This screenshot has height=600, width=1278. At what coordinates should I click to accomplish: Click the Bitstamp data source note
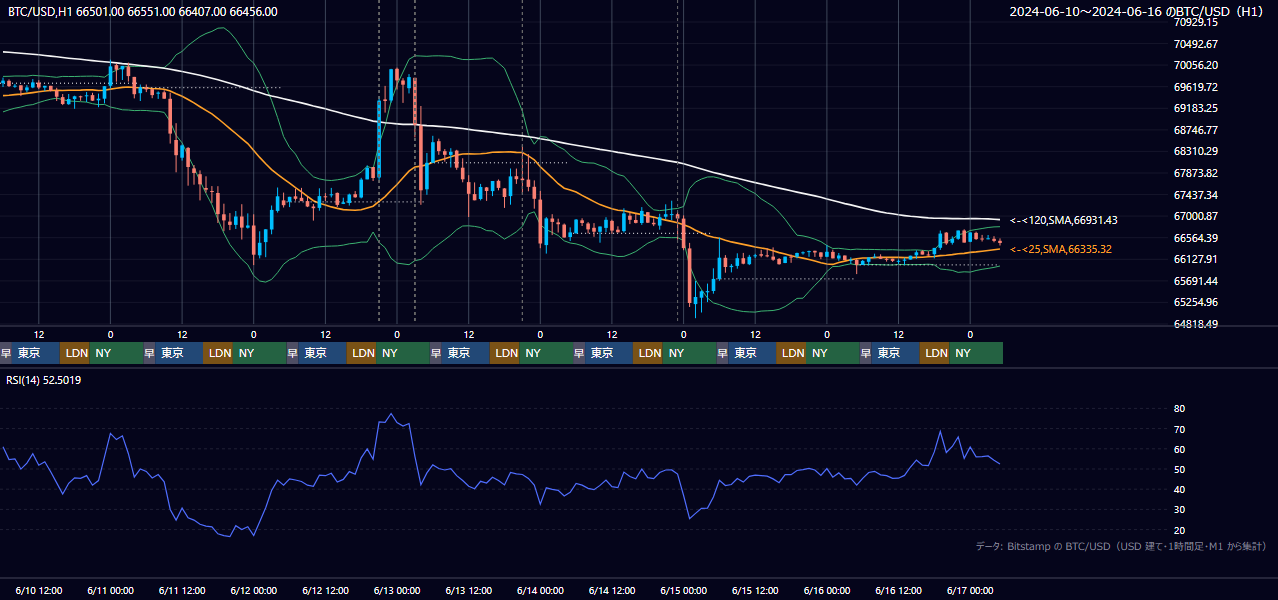pyautogui.click(x=1121, y=546)
